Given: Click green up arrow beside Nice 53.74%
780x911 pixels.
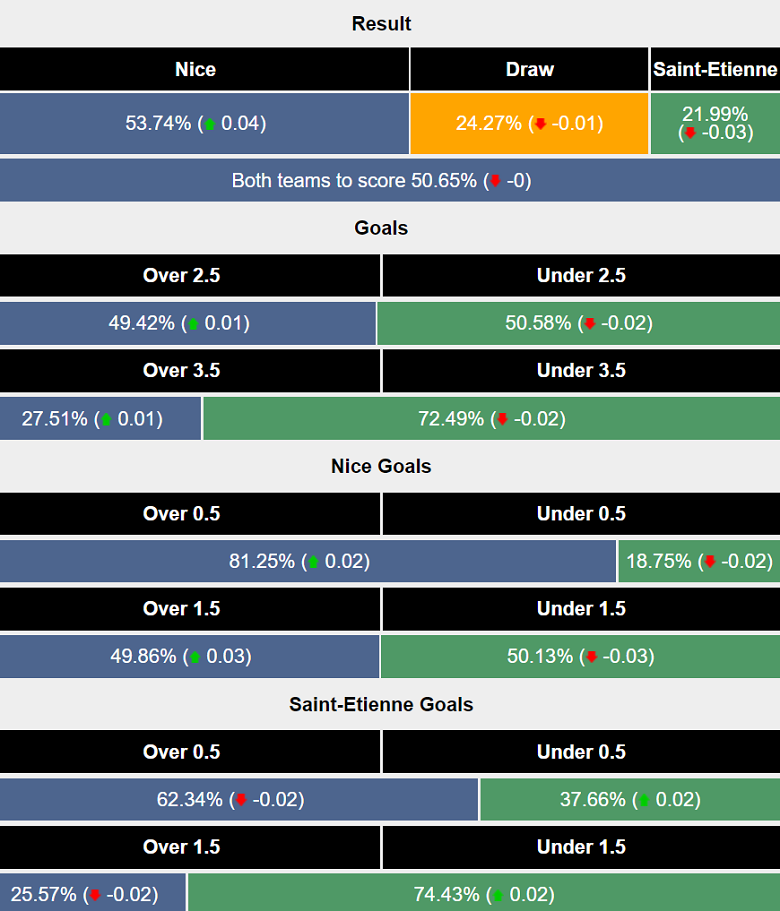Looking at the screenshot, I should pyautogui.click(x=210, y=124).
